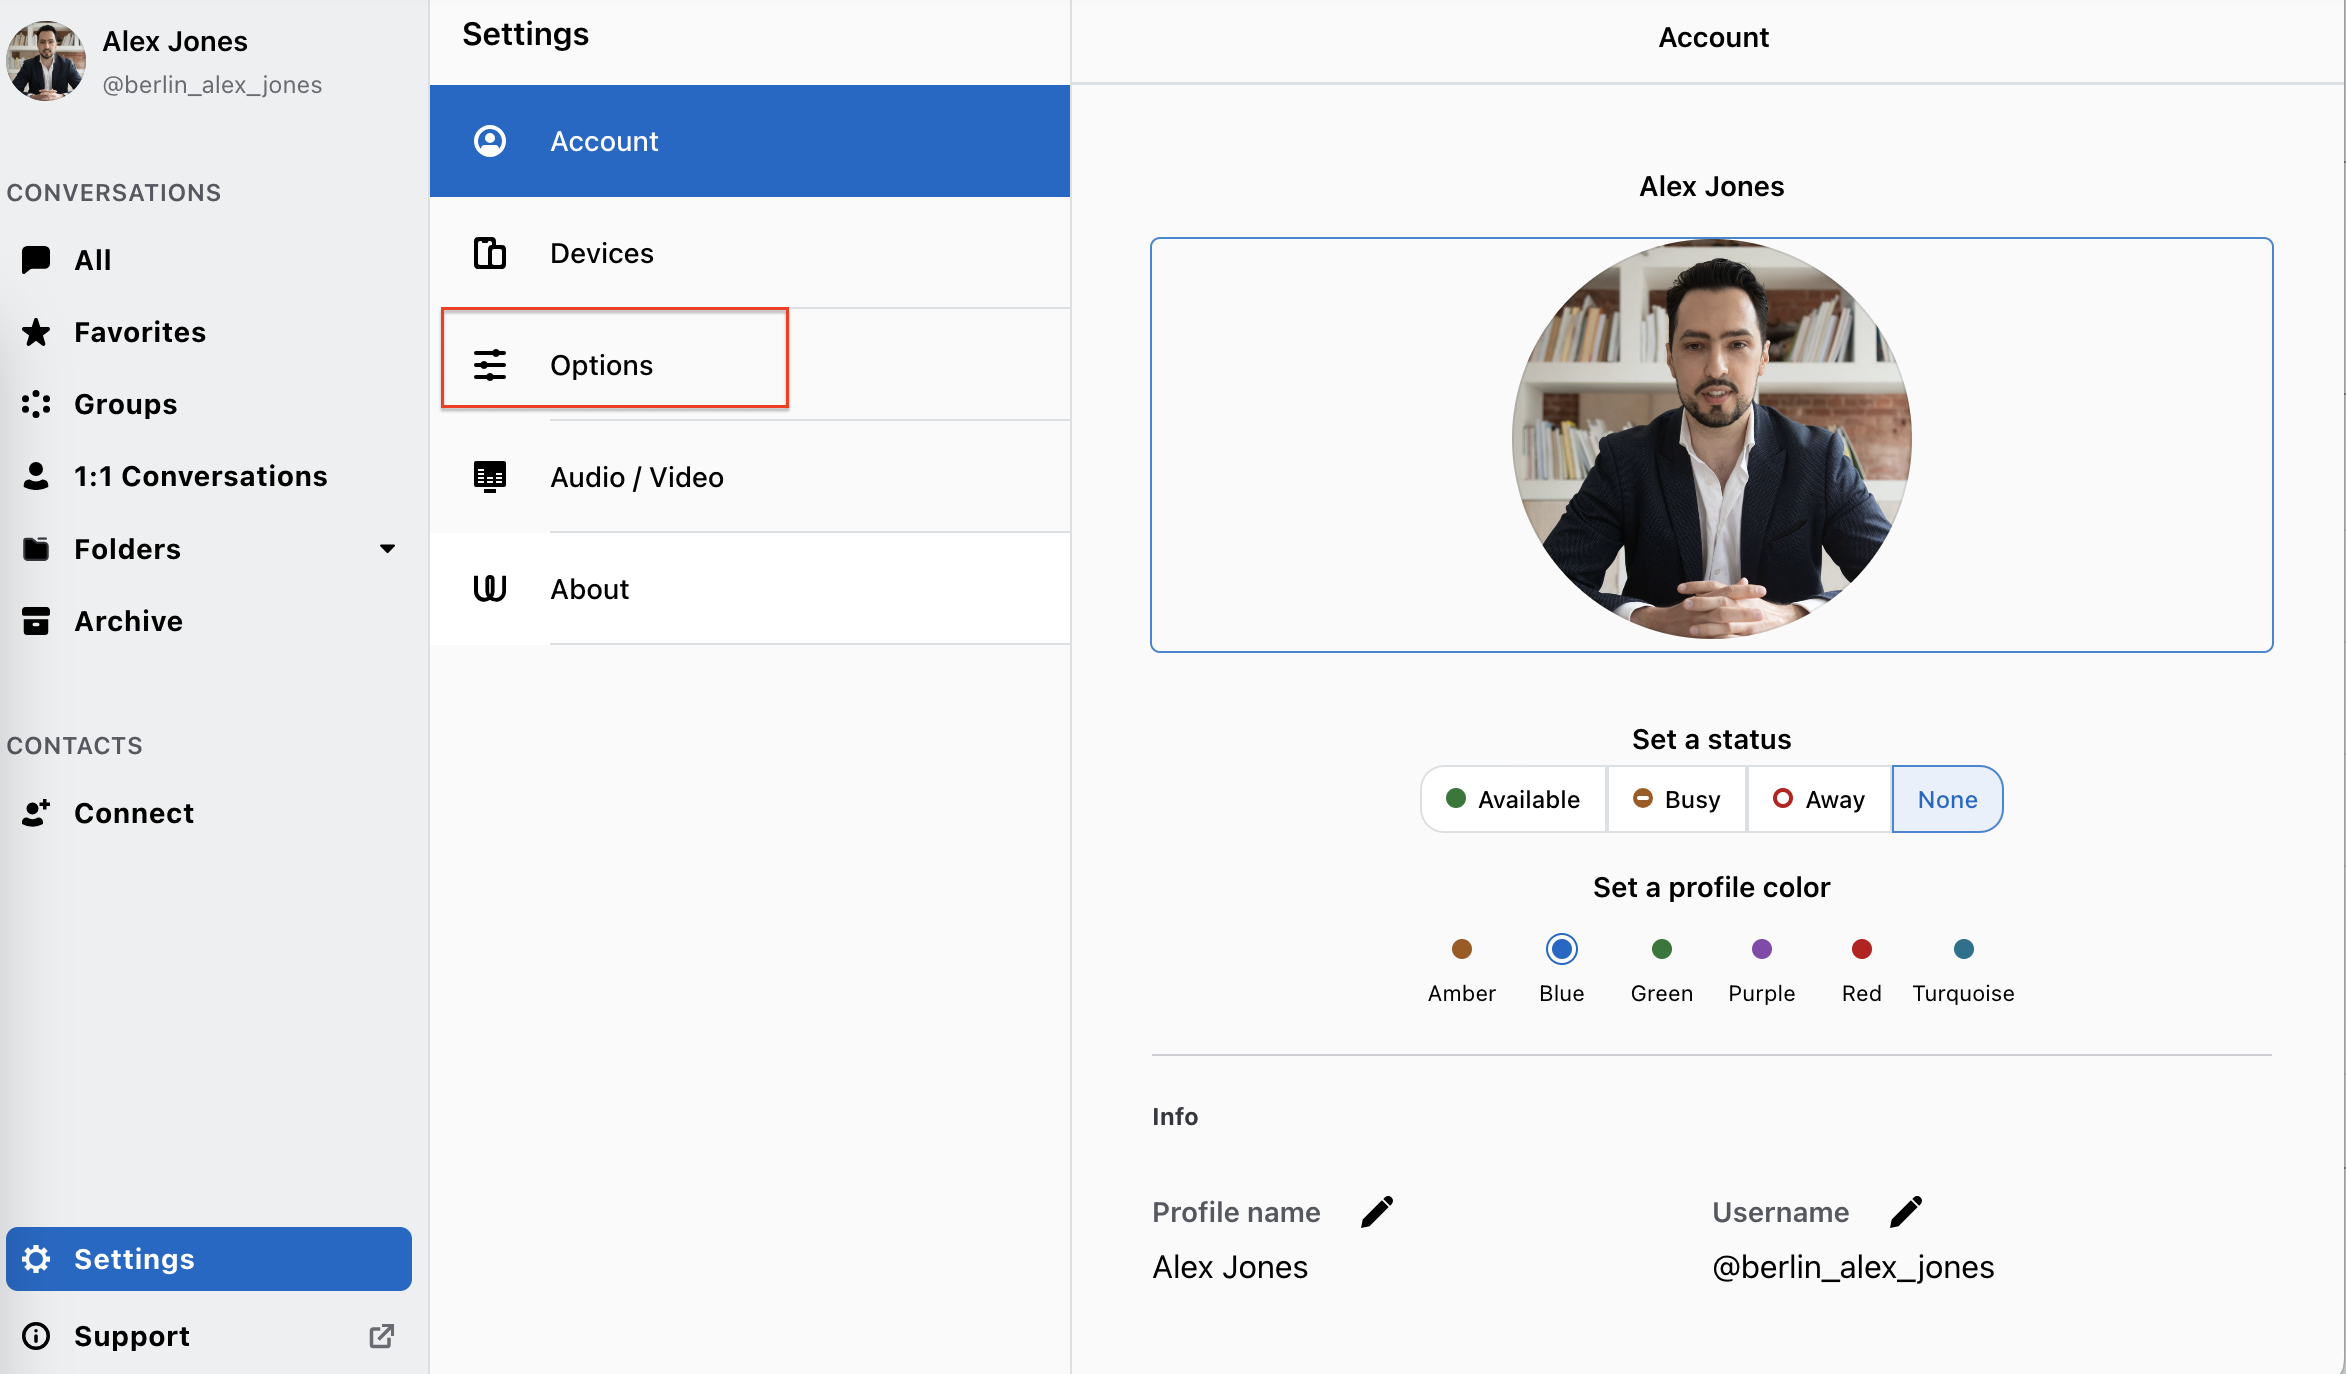Screen dimensions: 2346x1374
Task: Open the Archive list
Action: point(209,621)
